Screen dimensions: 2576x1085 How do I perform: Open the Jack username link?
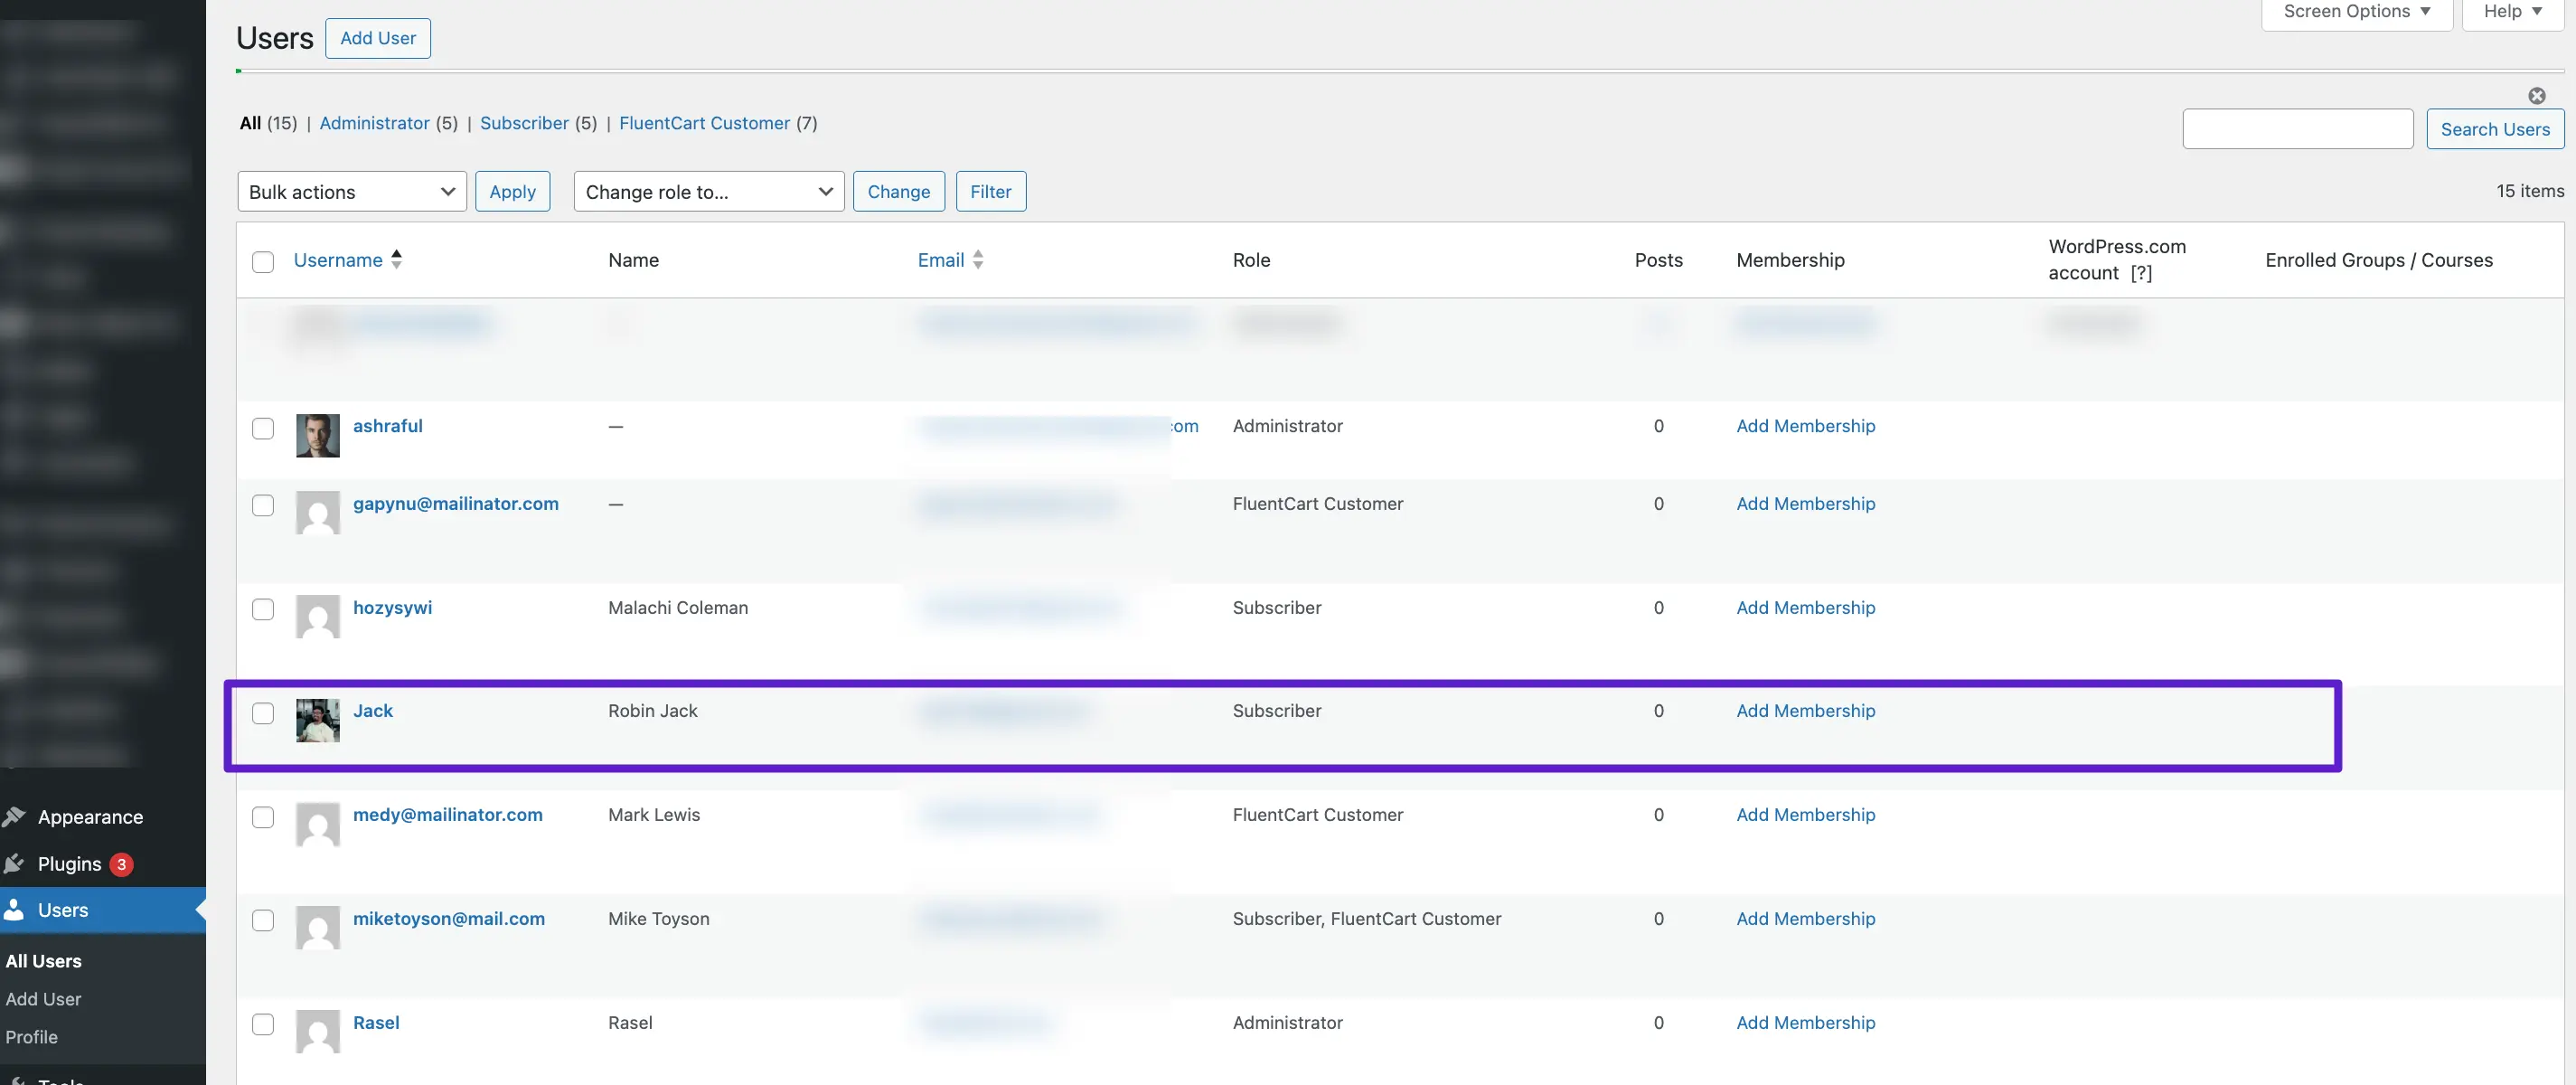click(x=373, y=711)
